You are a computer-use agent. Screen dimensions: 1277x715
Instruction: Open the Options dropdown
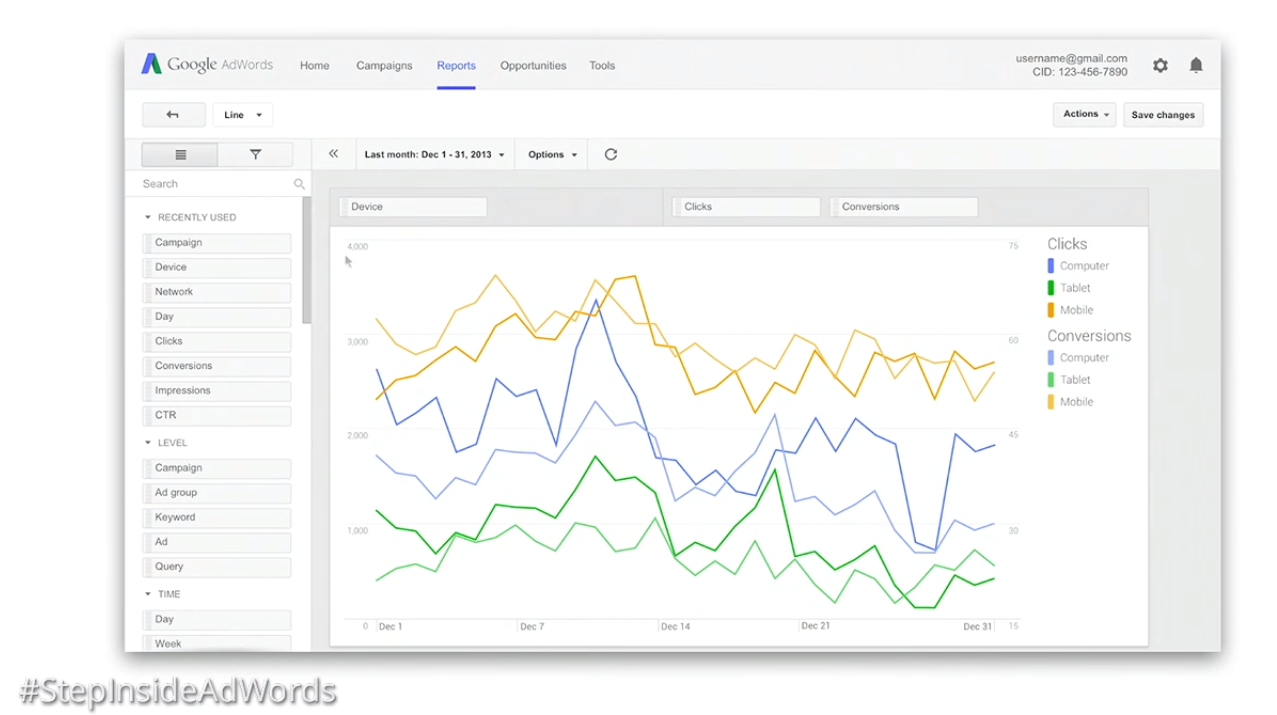click(x=553, y=155)
